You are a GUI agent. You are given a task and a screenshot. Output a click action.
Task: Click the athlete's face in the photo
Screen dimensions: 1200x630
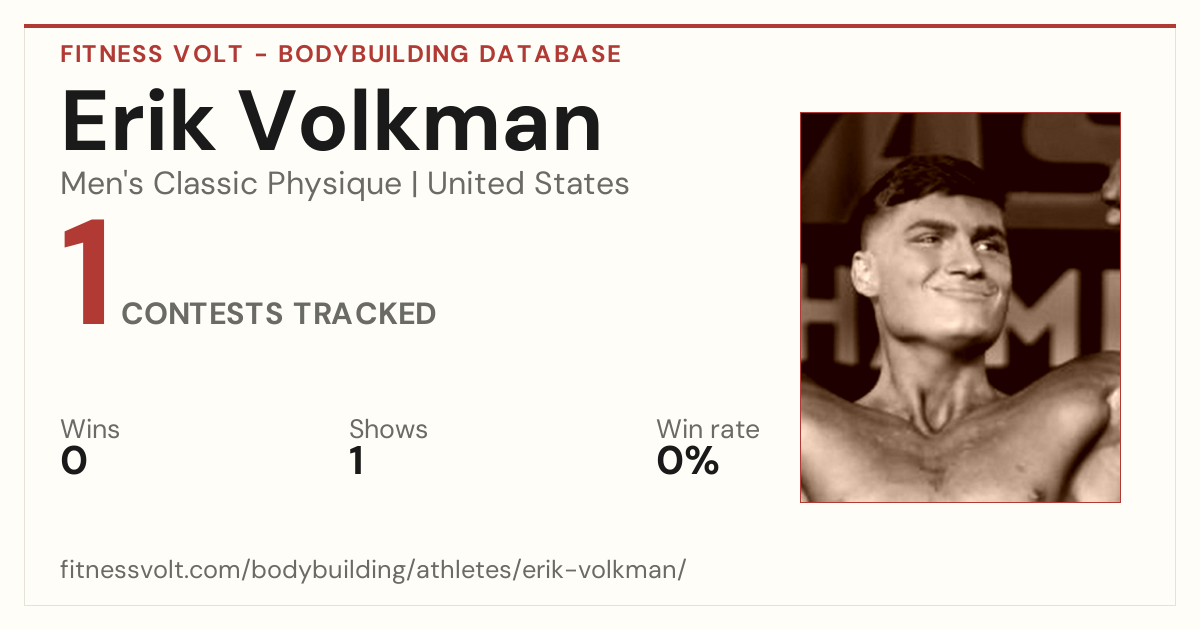point(938,265)
